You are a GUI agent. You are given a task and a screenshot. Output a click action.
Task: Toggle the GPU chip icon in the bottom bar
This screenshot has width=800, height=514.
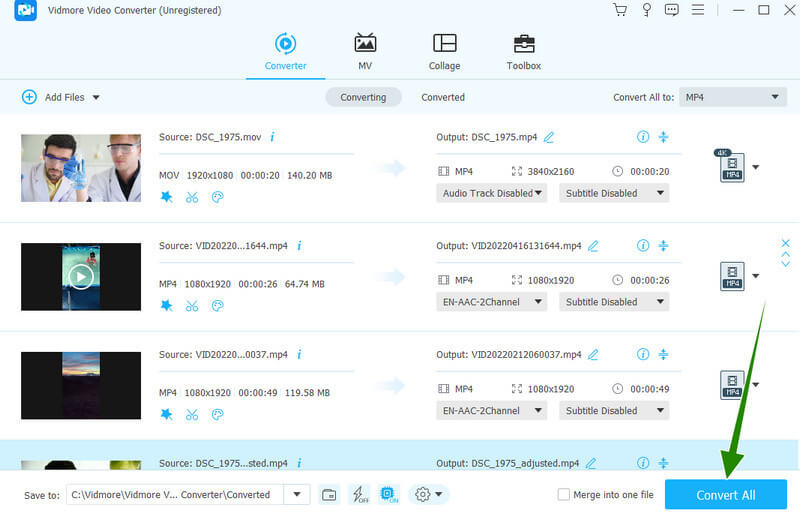389,494
